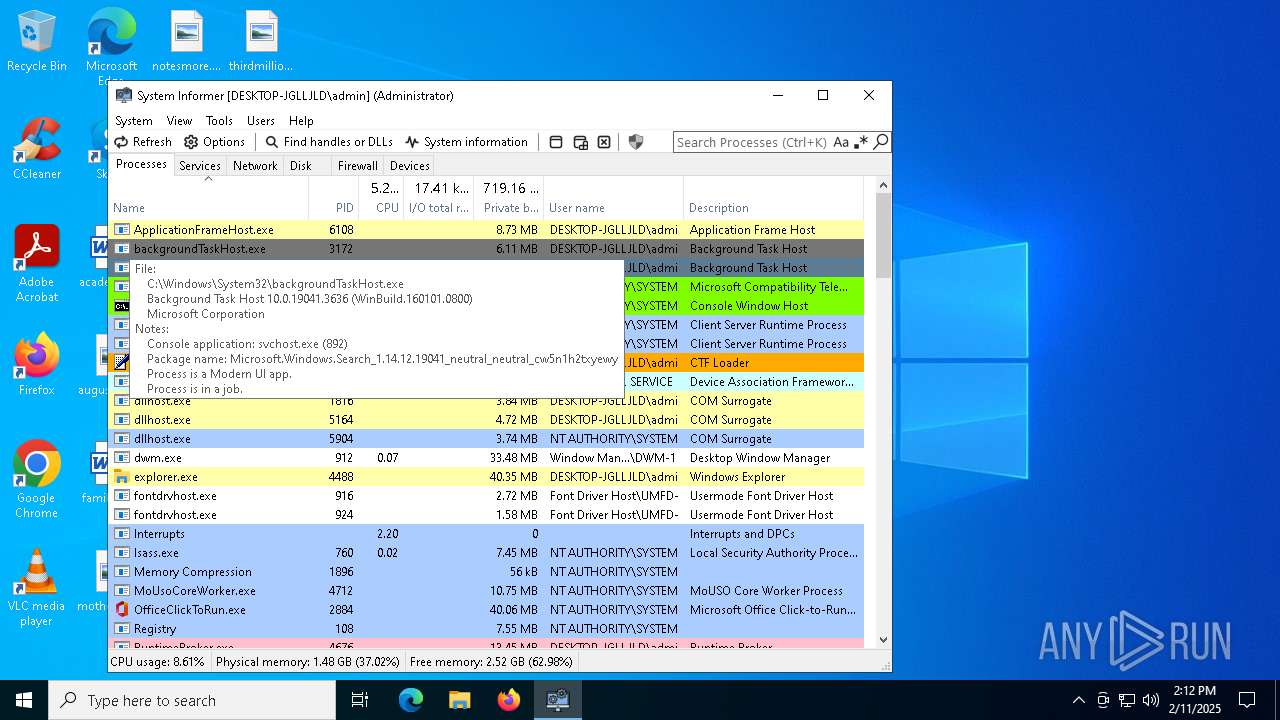Select backgroundTaskHost.exe row with PID 3172
Screen dimensions: 1280x720
click(486, 249)
